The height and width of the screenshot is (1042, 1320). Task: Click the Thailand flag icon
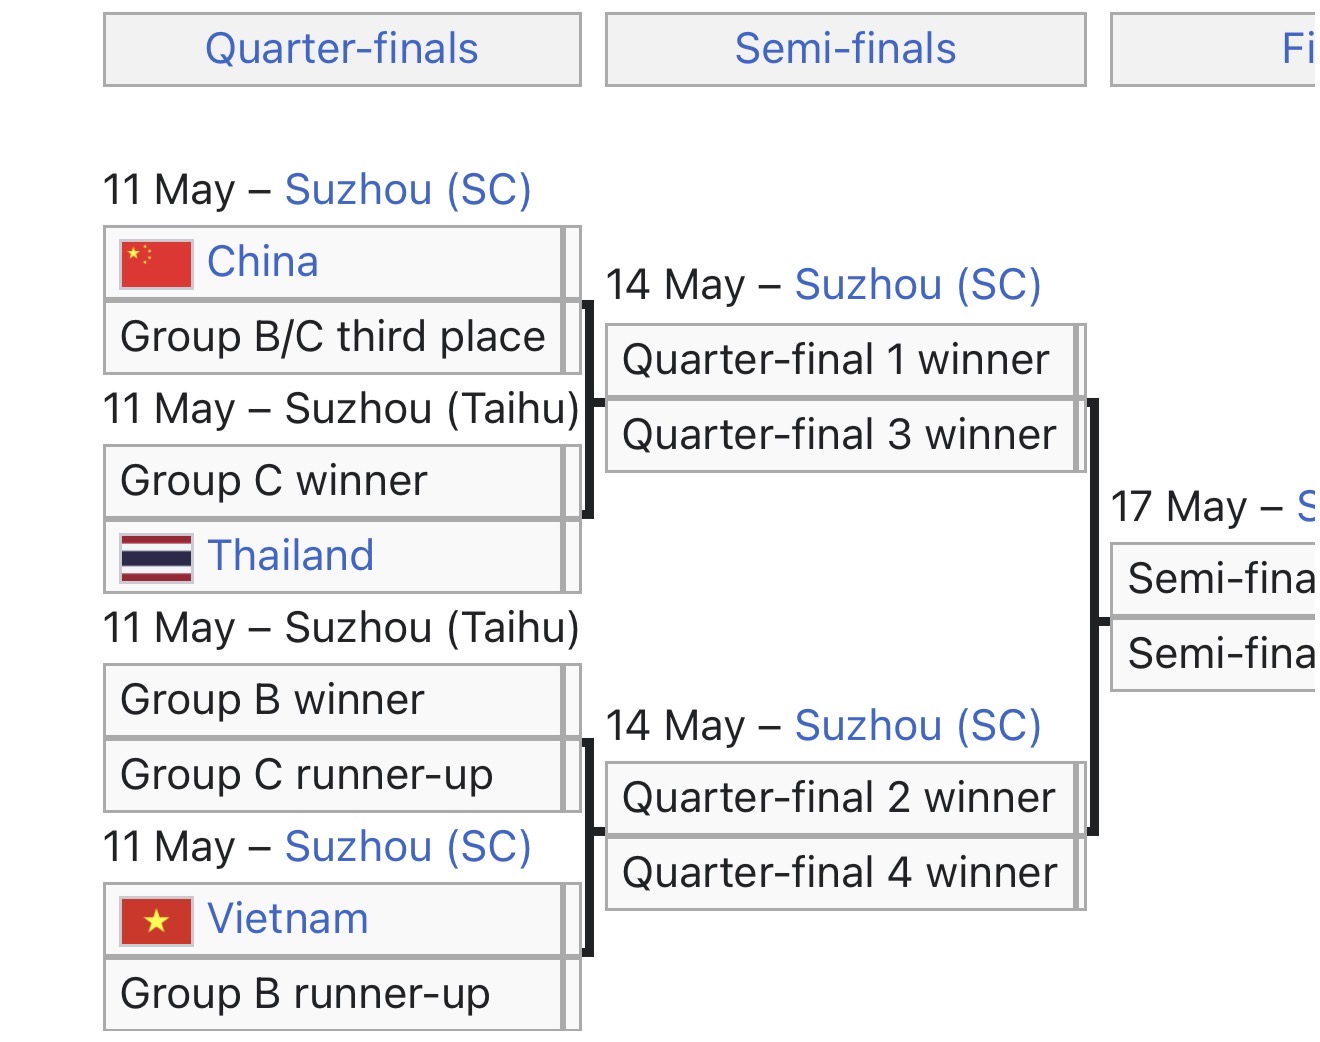[x=156, y=558]
